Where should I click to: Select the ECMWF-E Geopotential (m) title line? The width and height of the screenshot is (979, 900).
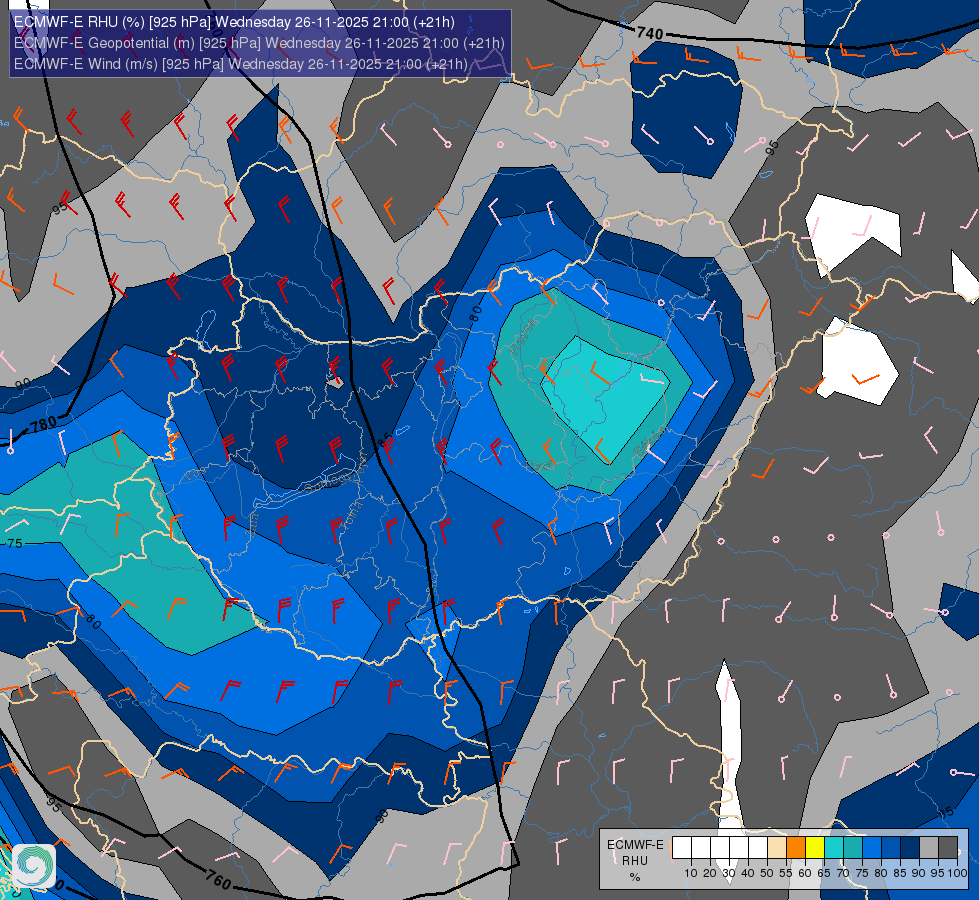coord(259,43)
